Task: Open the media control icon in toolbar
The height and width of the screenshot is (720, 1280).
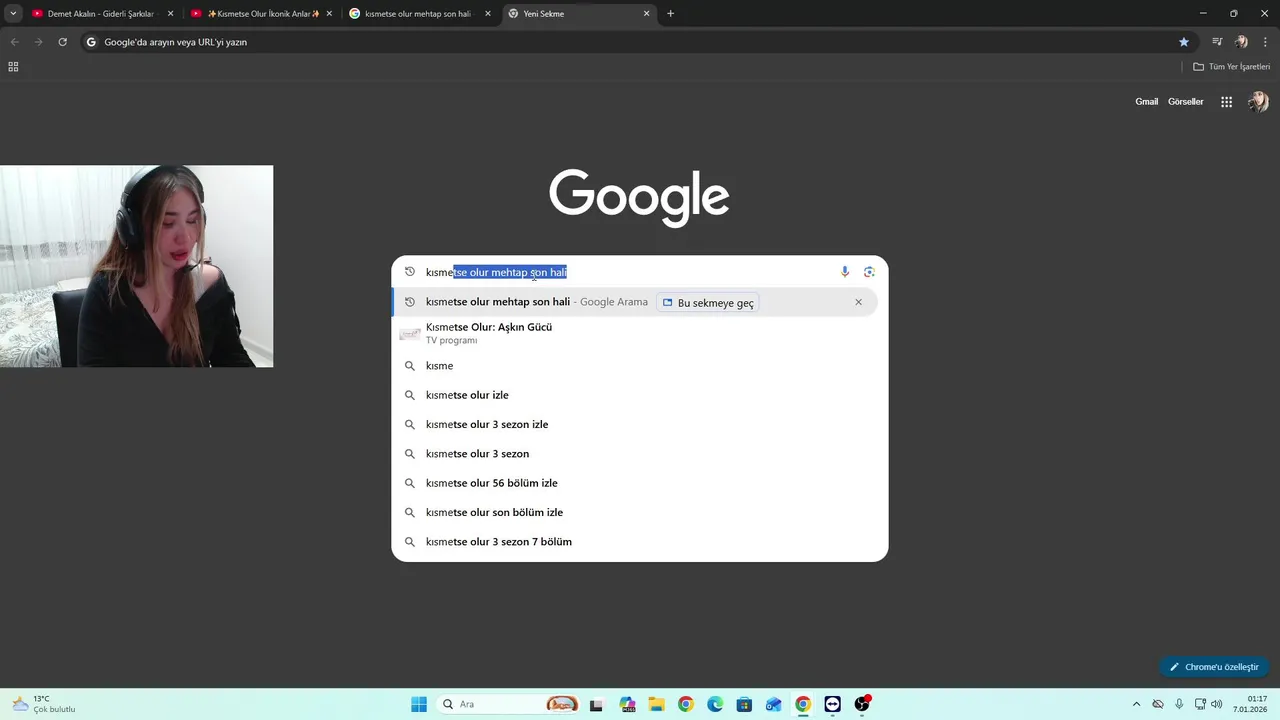Action: point(1217,42)
